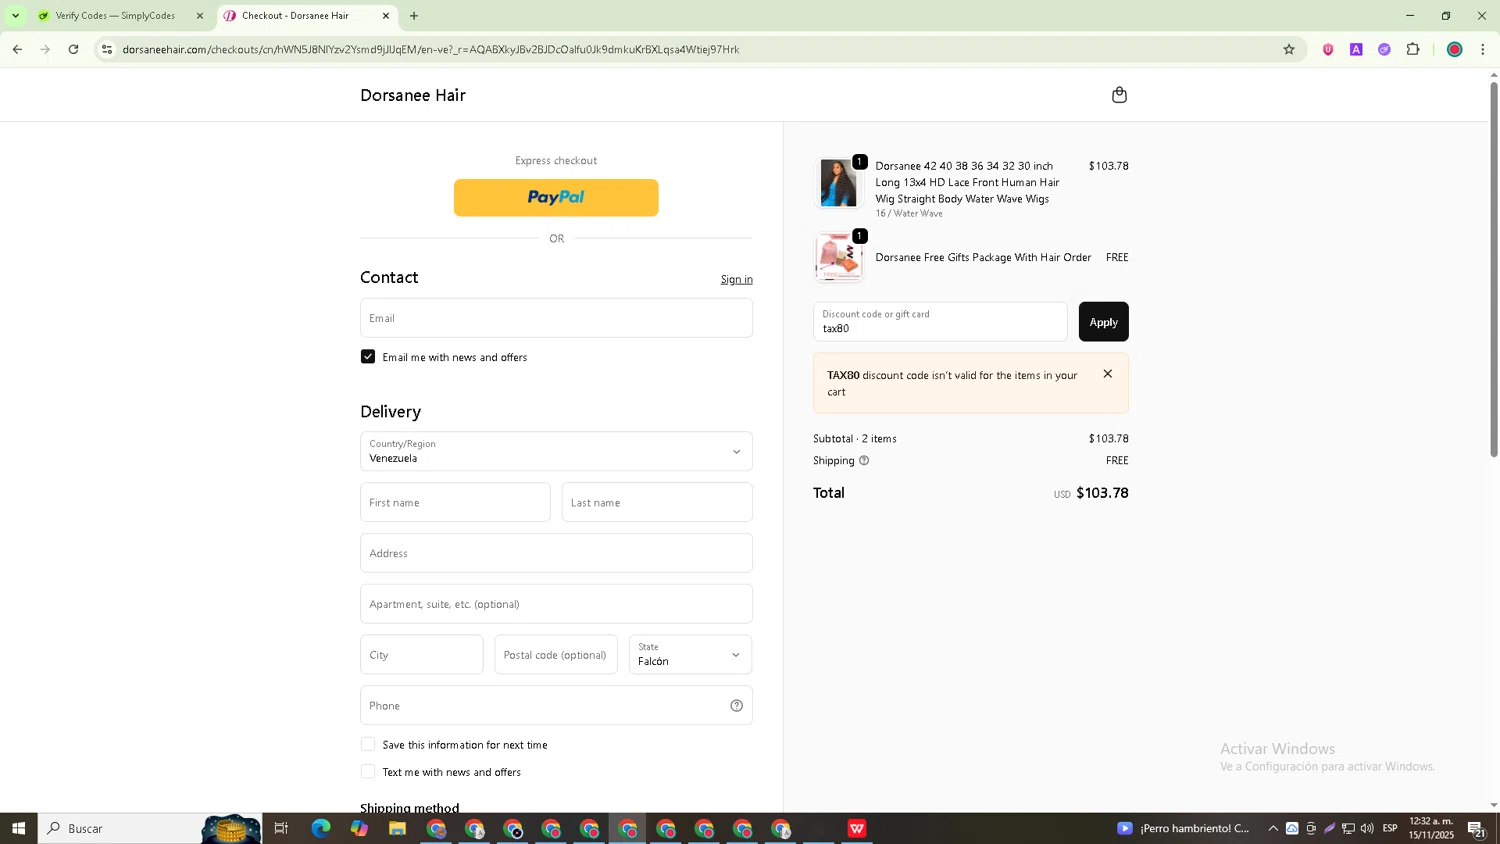Select the Free Gifts Package thumbnail
1500x844 pixels.
coord(838,258)
